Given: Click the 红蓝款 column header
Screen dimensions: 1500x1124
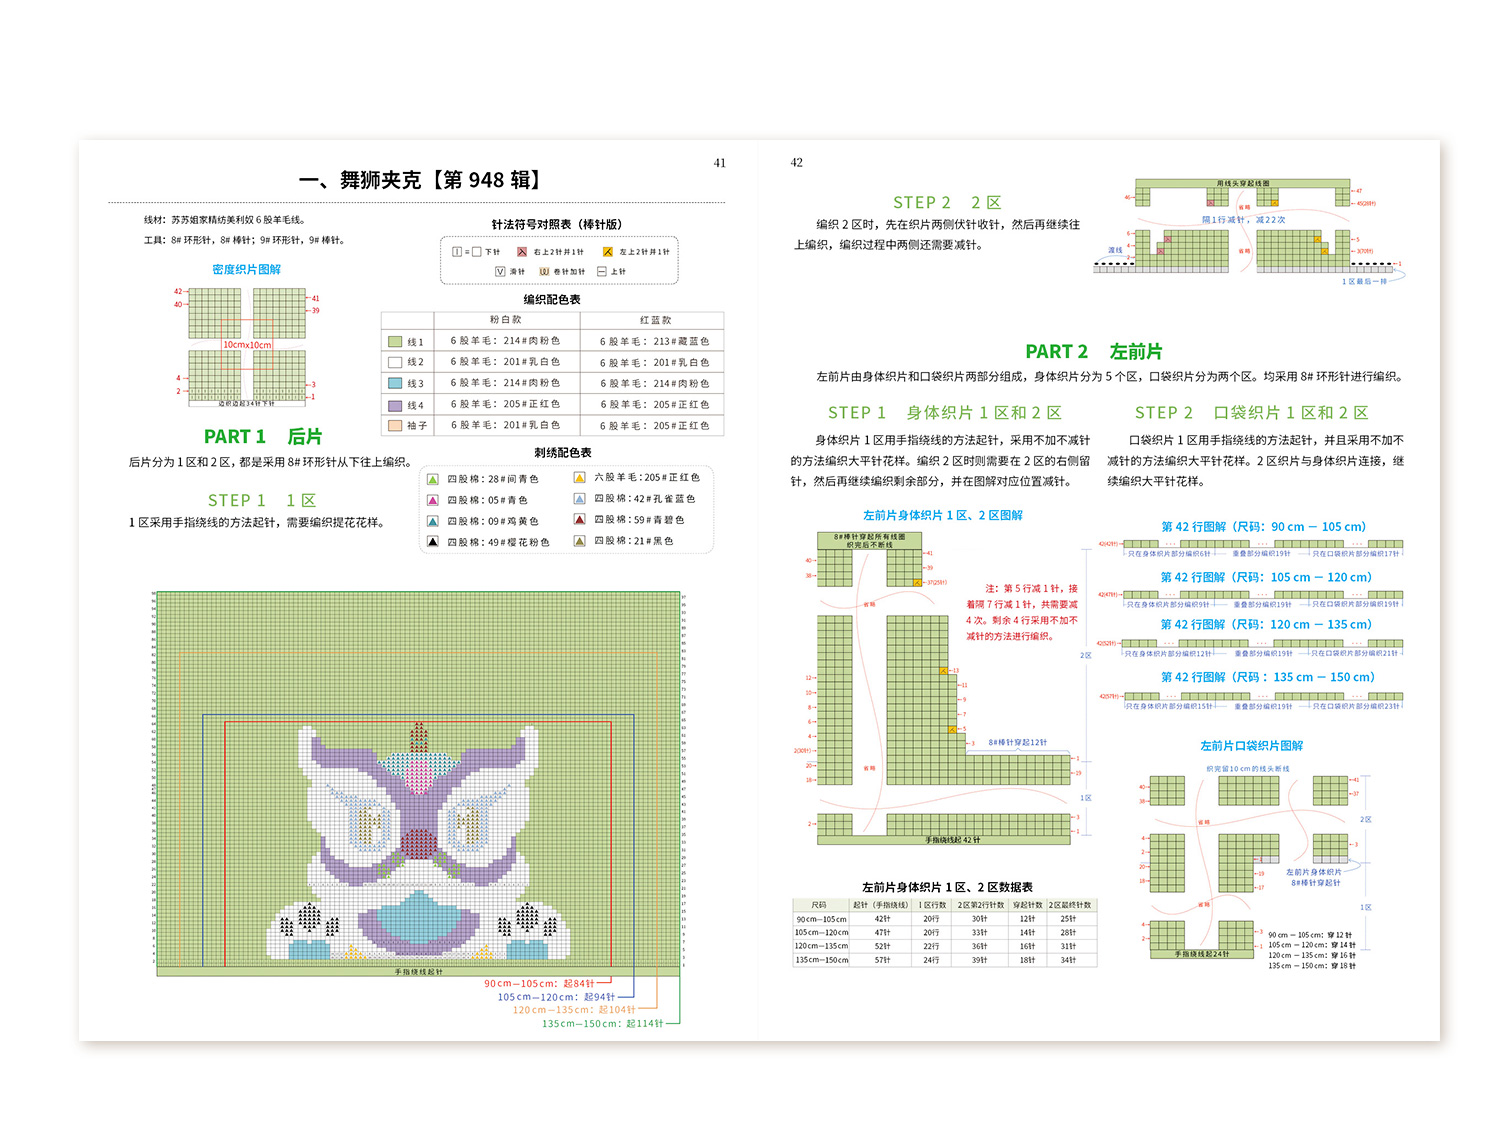Looking at the screenshot, I should coord(655,320).
